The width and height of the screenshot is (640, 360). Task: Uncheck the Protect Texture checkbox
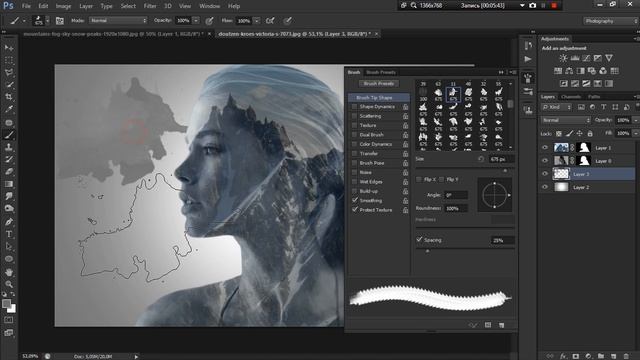[x=354, y=210]
